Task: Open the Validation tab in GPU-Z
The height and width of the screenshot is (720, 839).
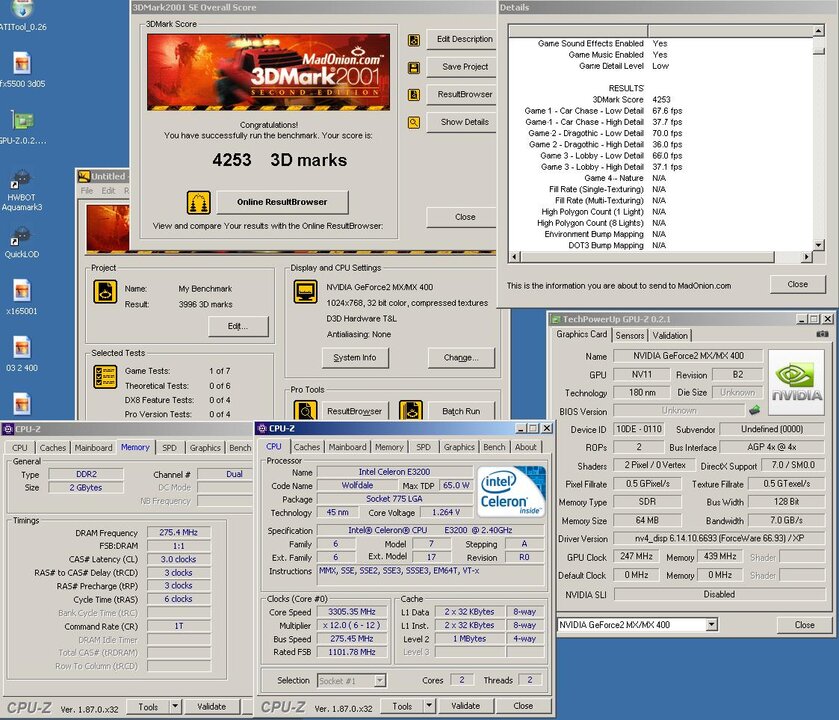Action: click(670, 335)
